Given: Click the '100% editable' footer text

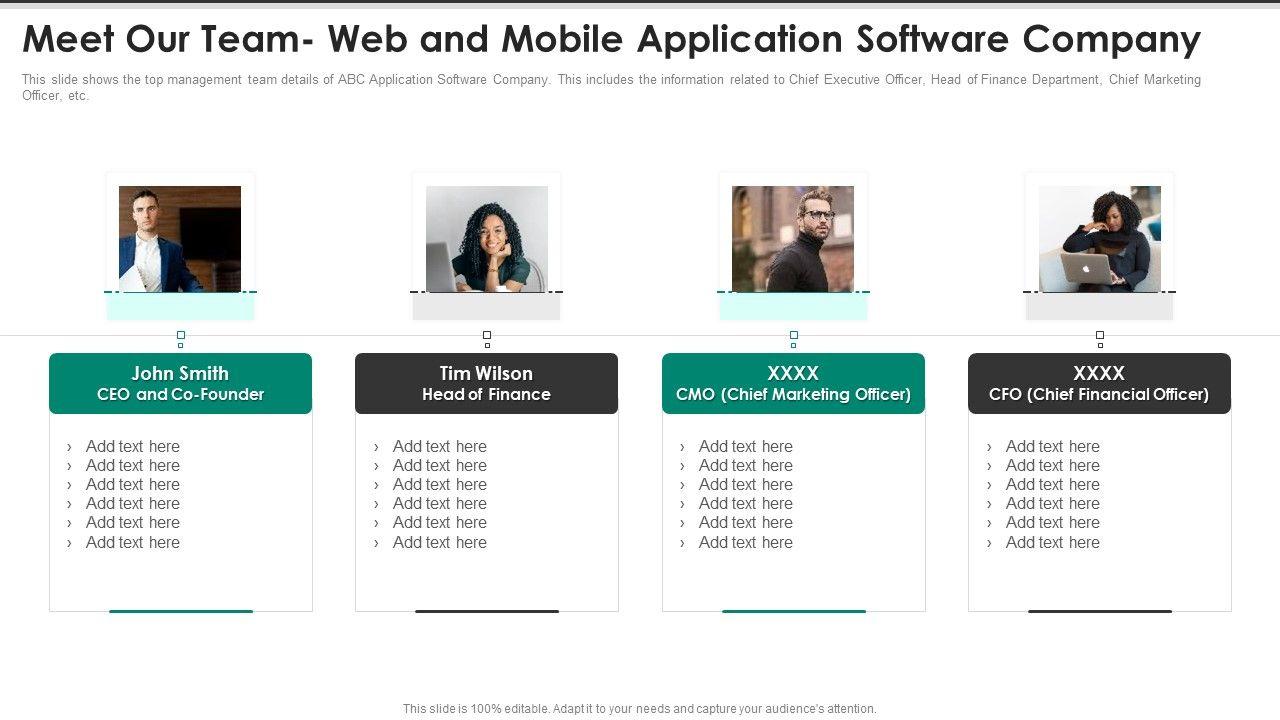Looking at the screenshot, I should 640,708.
